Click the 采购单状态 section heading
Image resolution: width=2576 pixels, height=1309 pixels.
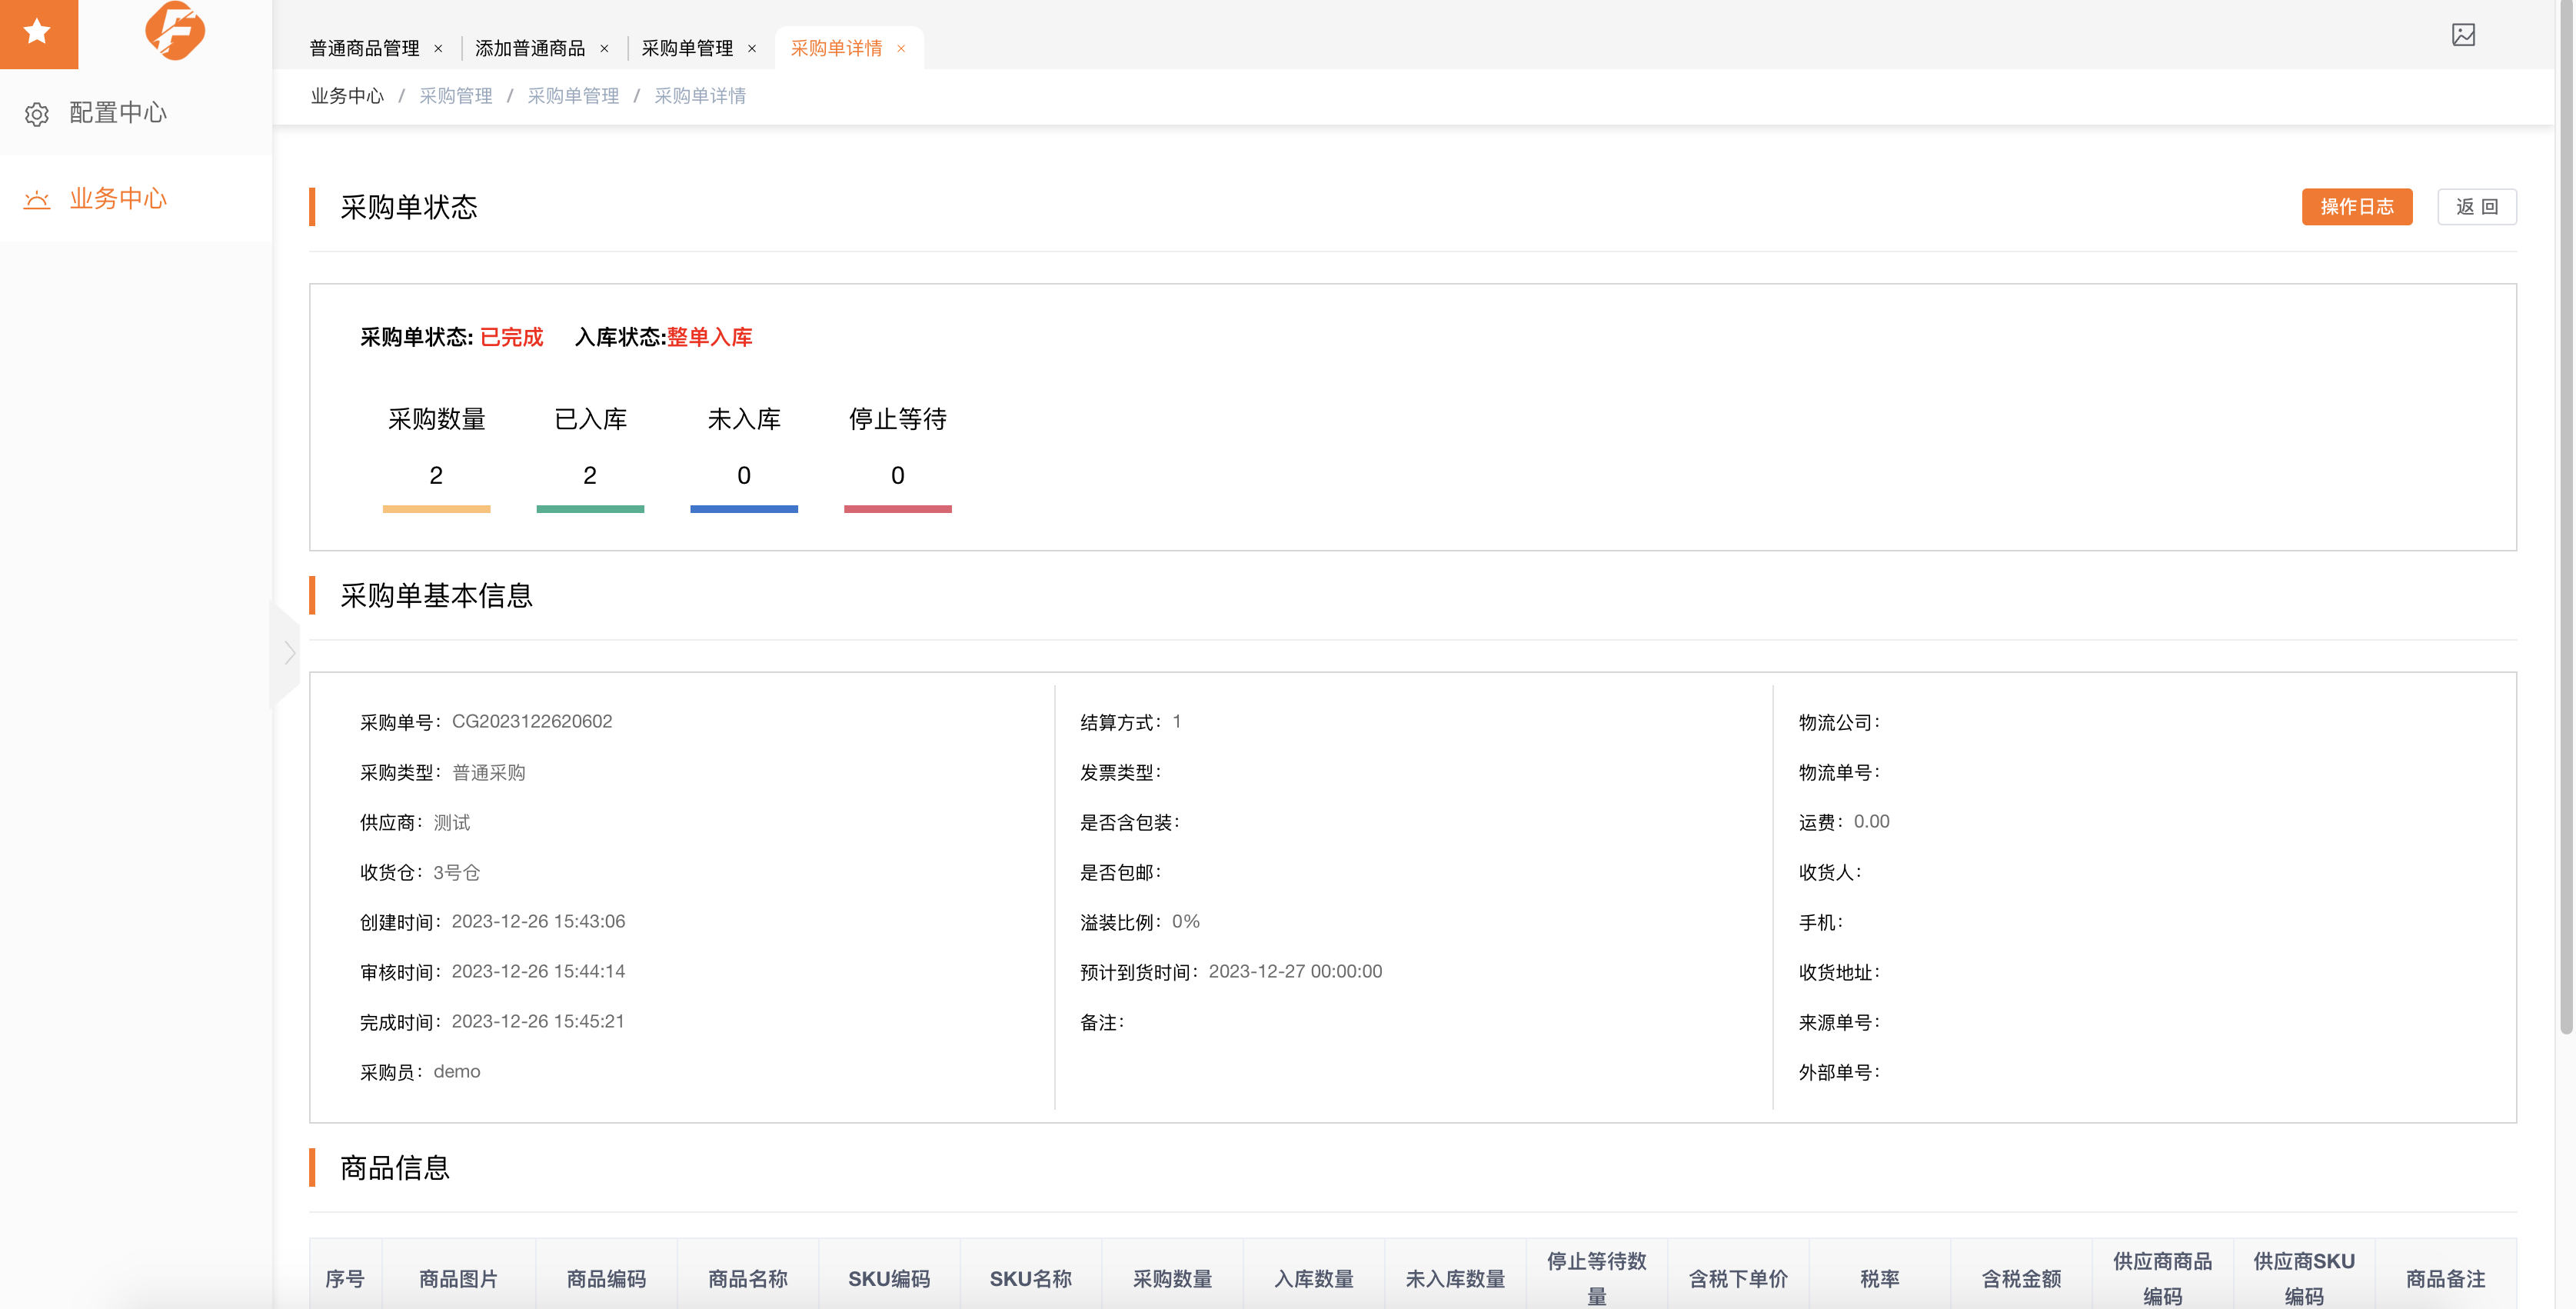408,207
